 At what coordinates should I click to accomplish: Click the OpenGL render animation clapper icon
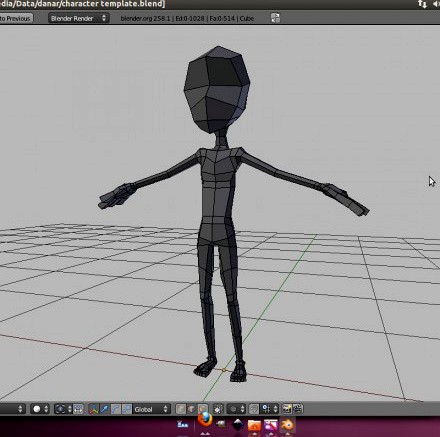(298, 409)
